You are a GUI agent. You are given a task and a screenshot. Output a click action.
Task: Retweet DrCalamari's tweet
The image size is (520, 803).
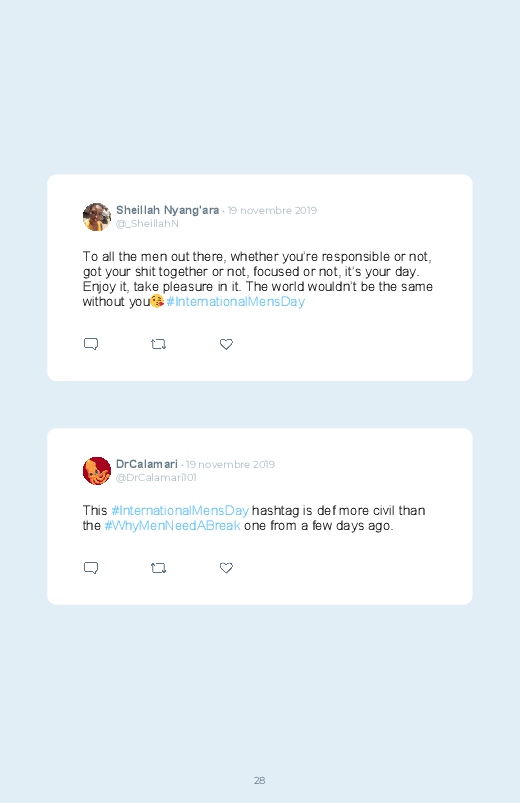(158, 568)
